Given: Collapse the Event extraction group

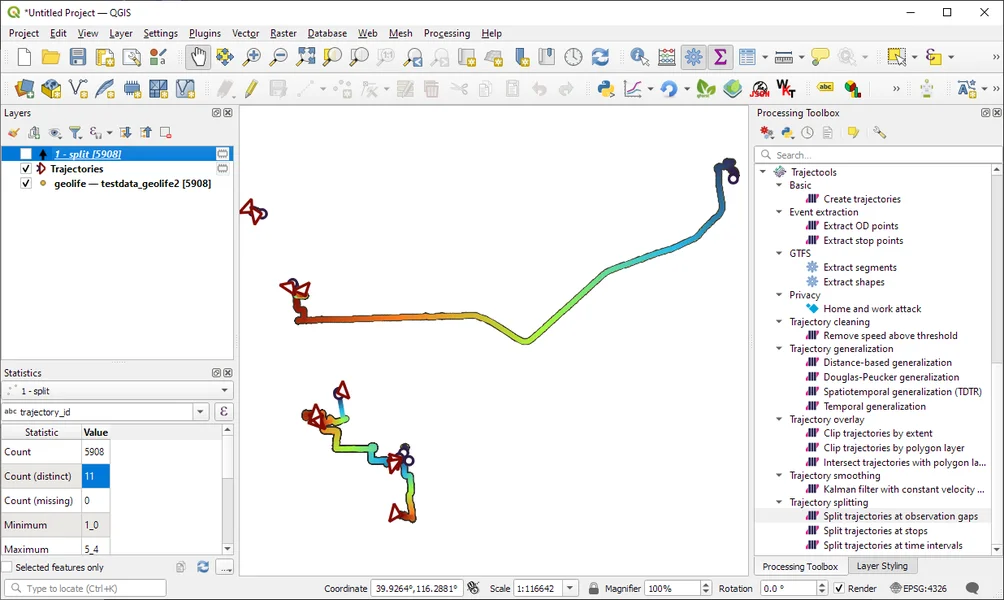Looking at the screenshot, I should pos(779,212).
